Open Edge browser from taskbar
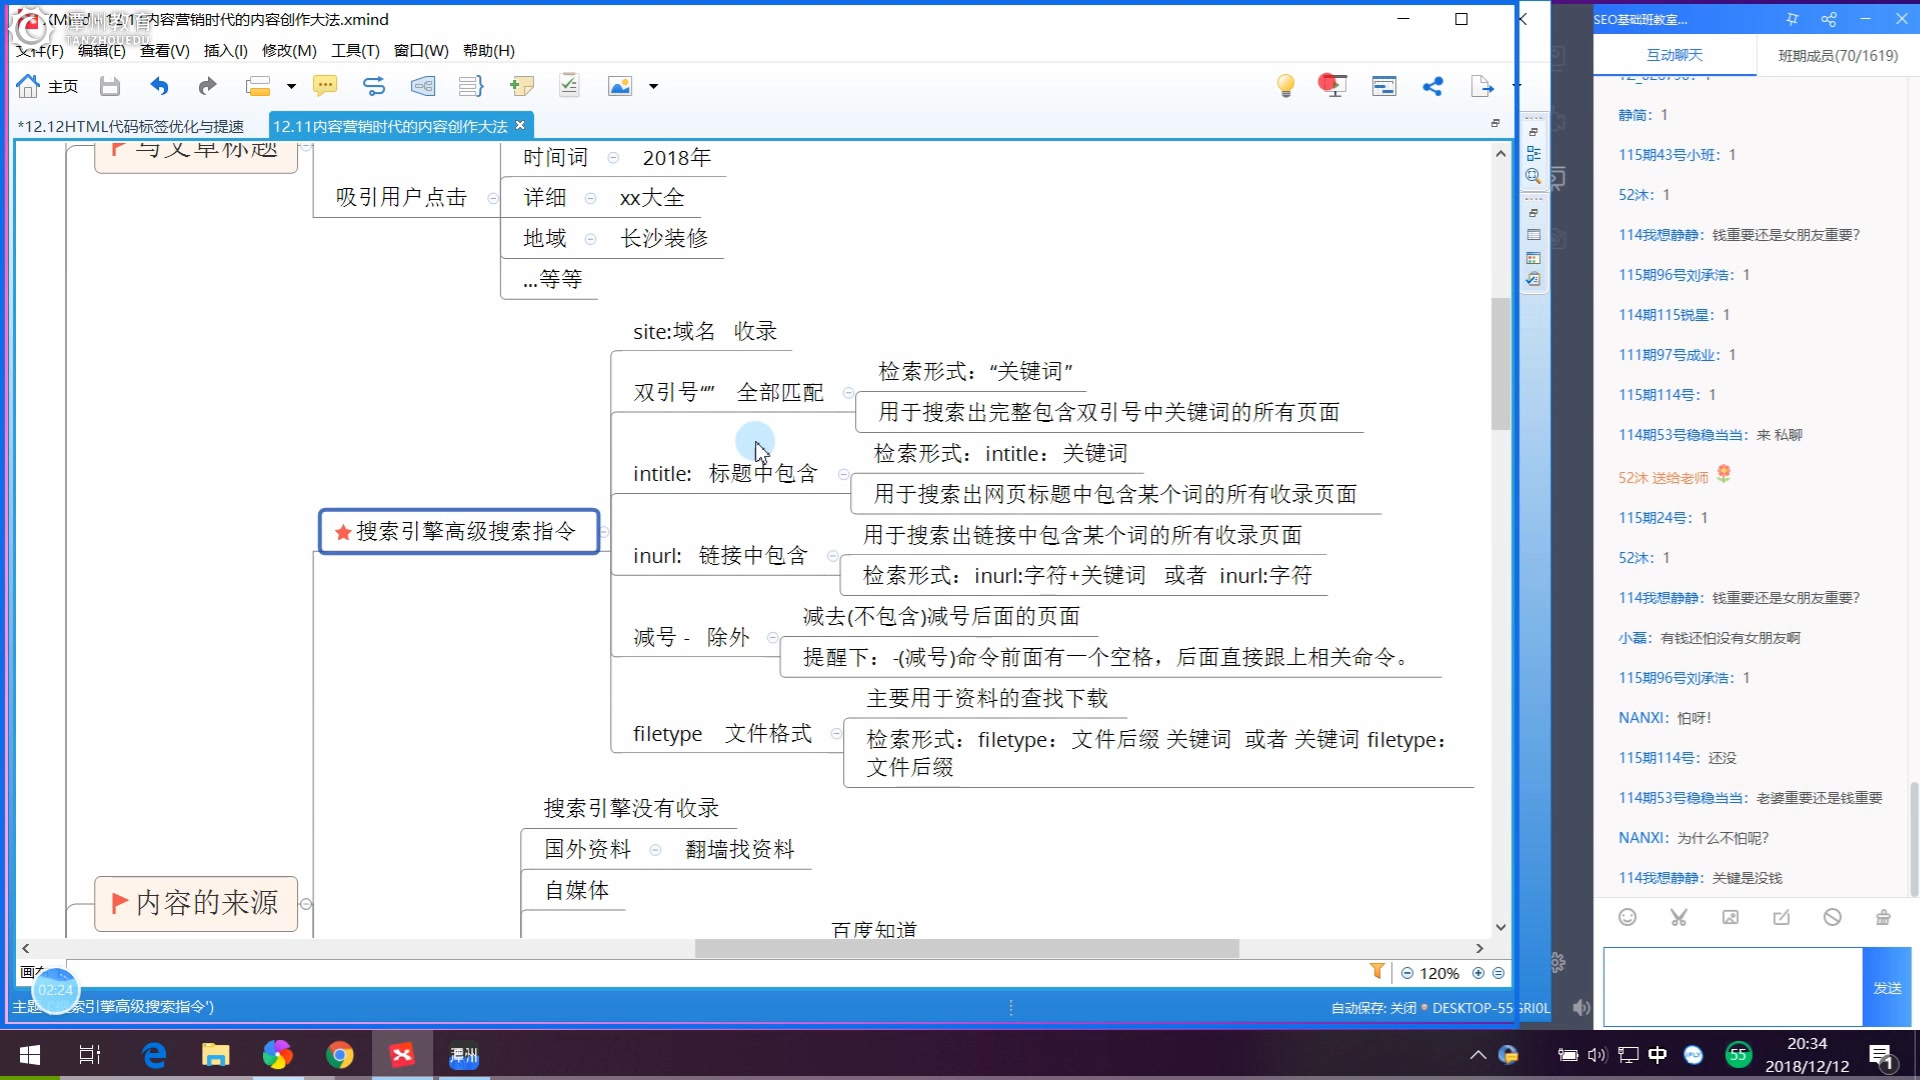Screen dimensions: 1920x1080 click(154, 1055)
